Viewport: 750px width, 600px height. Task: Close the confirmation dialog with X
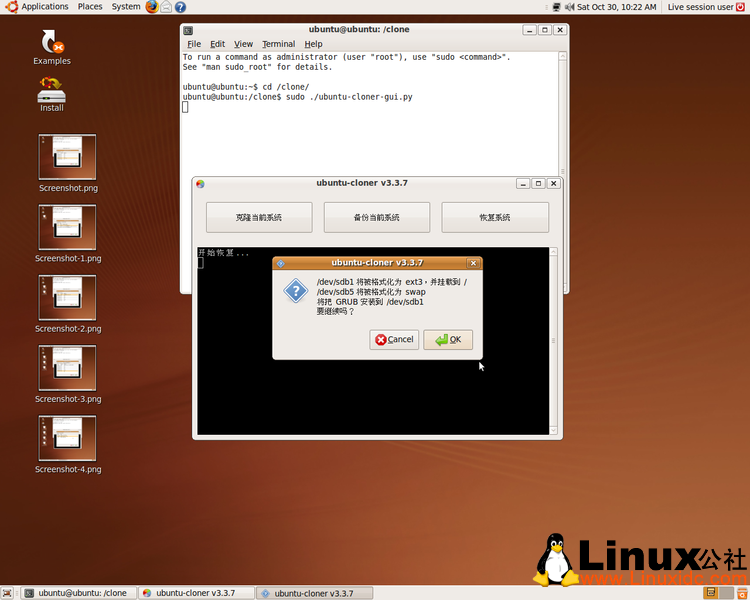[473, 263]
